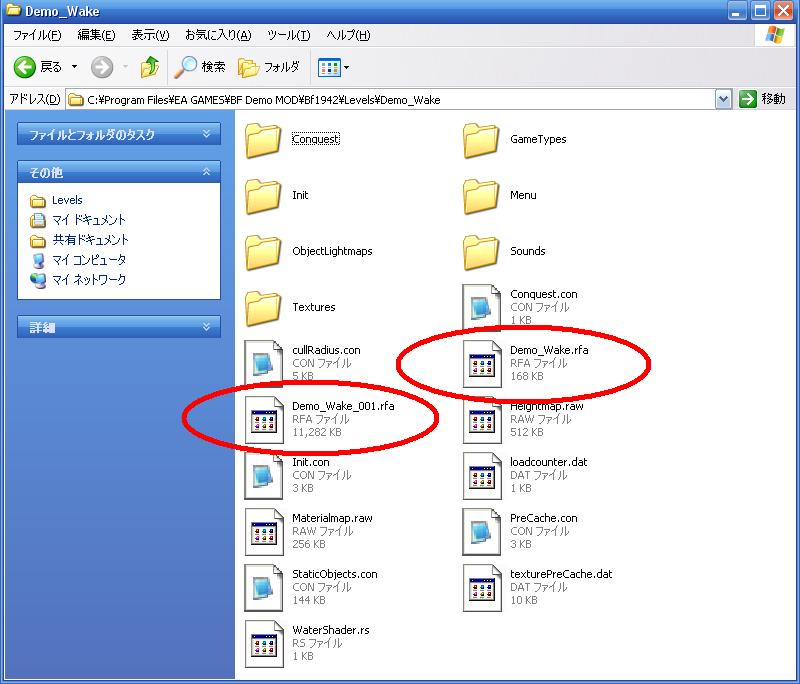
Task: Click the Demo_Wake.rfa file name
Action: [549, 350]
